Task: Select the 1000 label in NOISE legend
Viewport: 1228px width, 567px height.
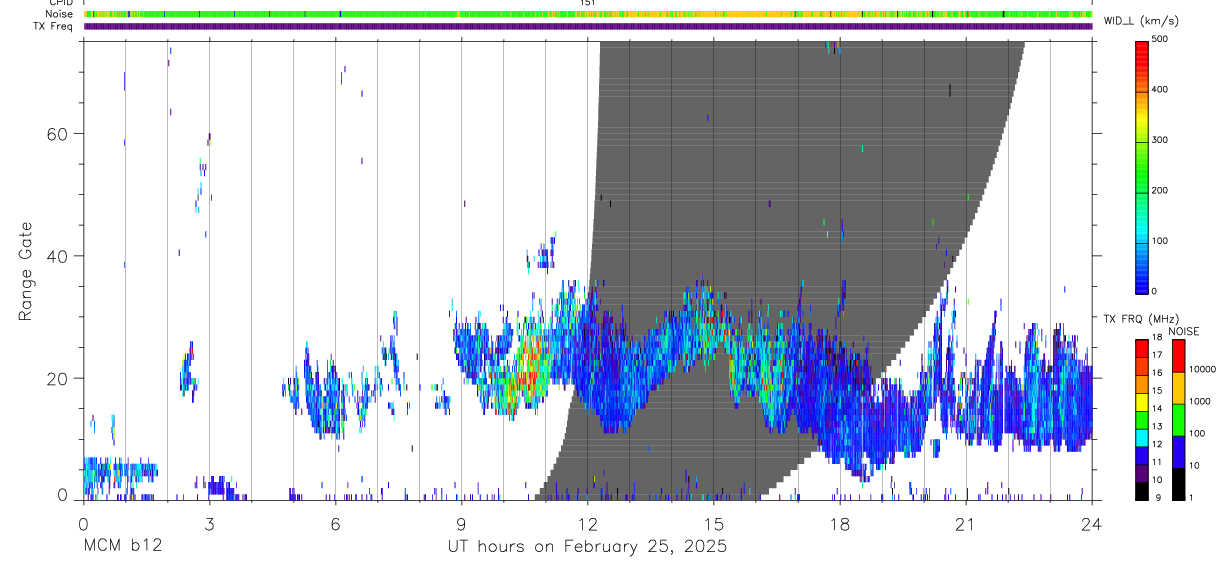Action: [x=1198, y=401]
